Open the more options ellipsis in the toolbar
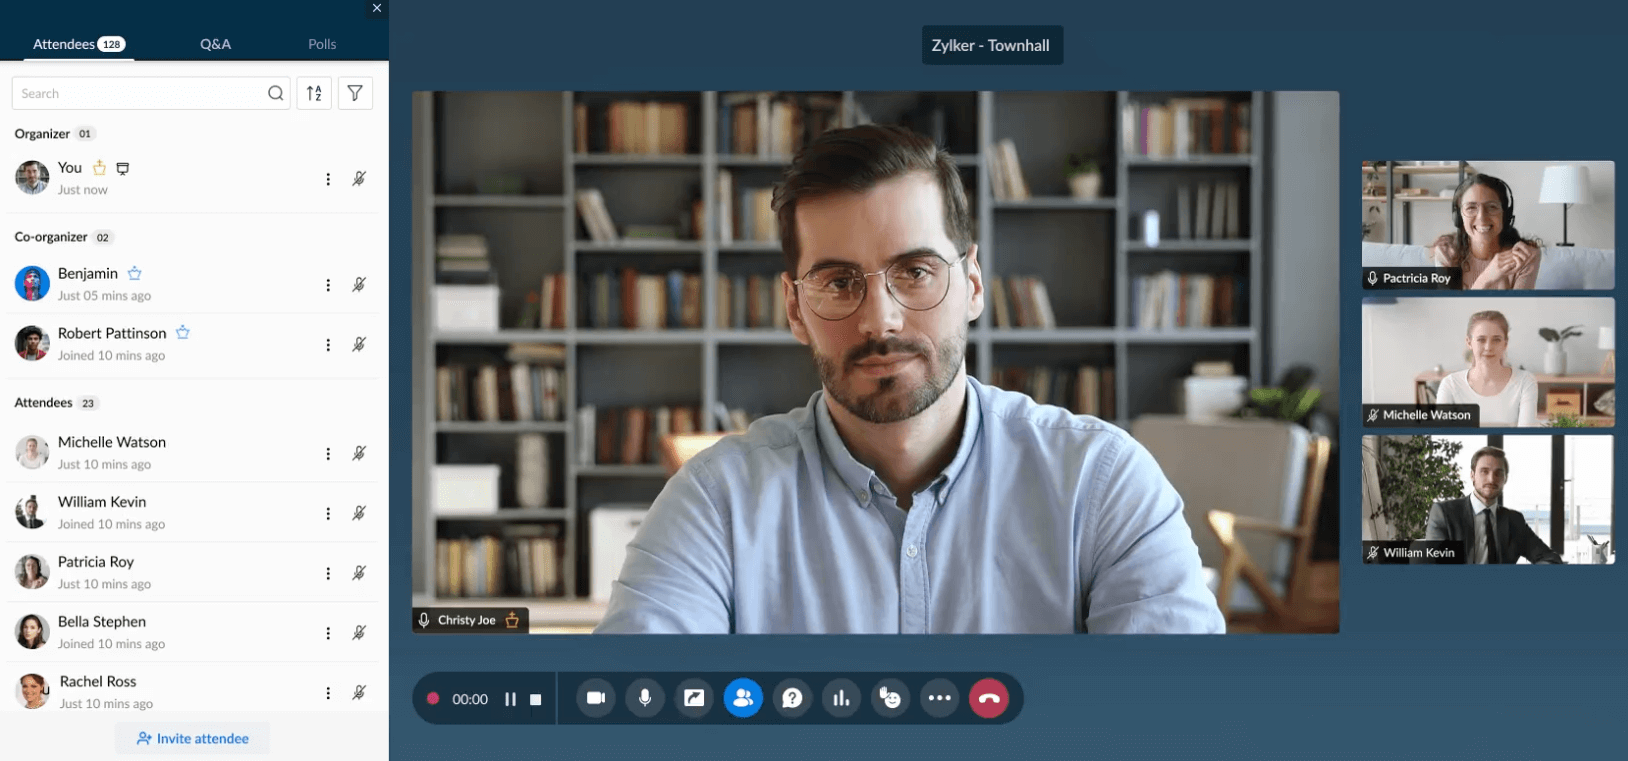The image size is (1628, 761). (x=939, y=698)
